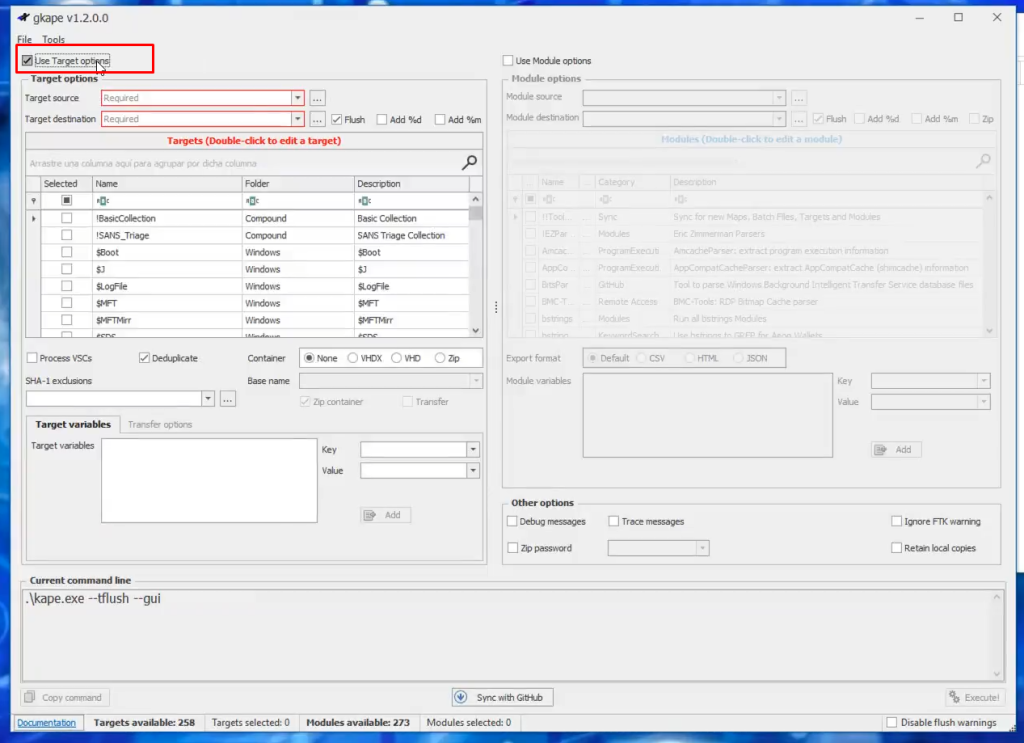
Task: Check Disable flush warnings
Action: (x=891, y=723)
